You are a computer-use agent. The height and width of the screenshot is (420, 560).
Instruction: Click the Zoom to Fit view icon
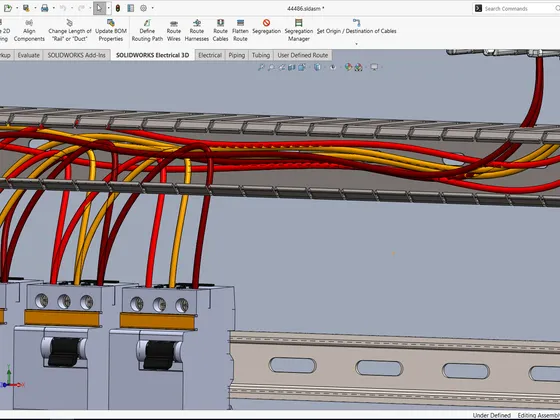(x=261, y=67)
